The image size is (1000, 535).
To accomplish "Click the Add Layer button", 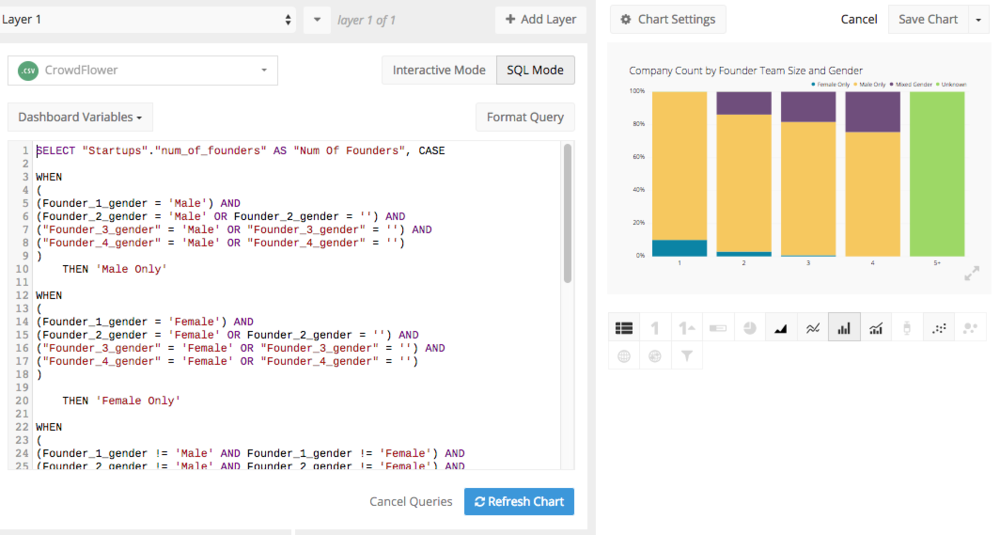I will click(x=541, y=19).
